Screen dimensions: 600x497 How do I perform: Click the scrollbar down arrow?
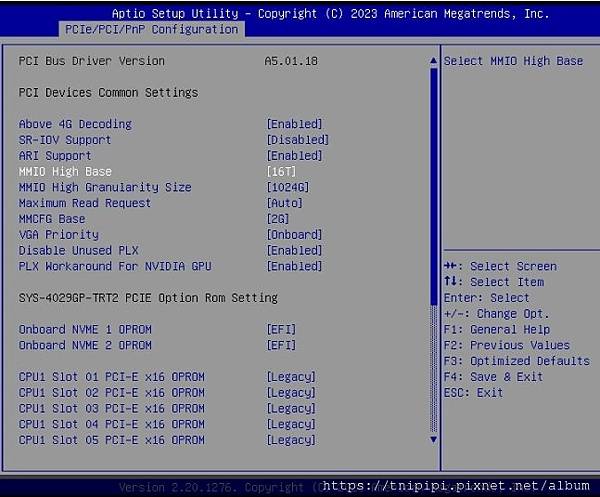click(x=433, y=440)
